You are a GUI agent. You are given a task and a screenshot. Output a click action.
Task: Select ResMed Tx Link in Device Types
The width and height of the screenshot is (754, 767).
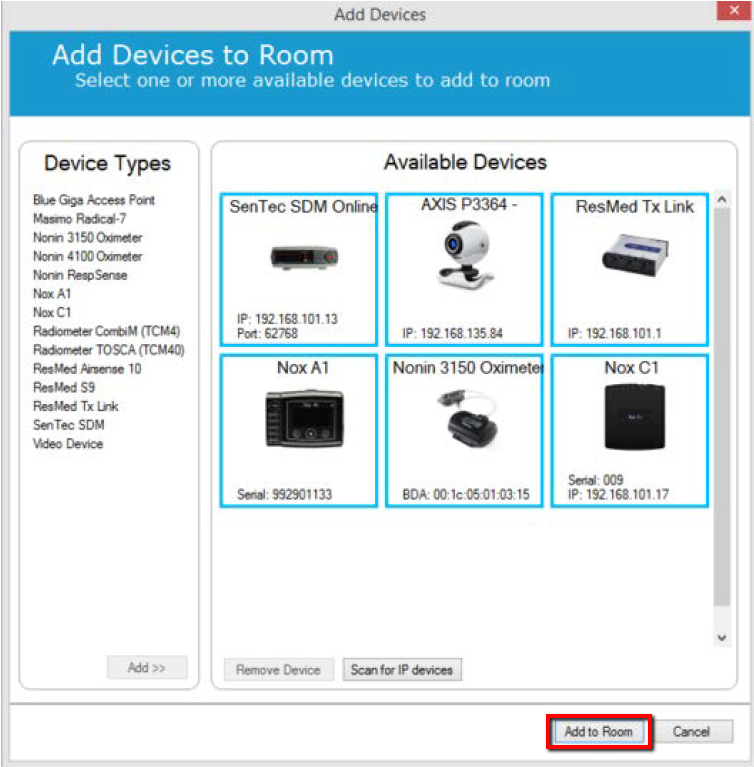(x=76, y=406)
